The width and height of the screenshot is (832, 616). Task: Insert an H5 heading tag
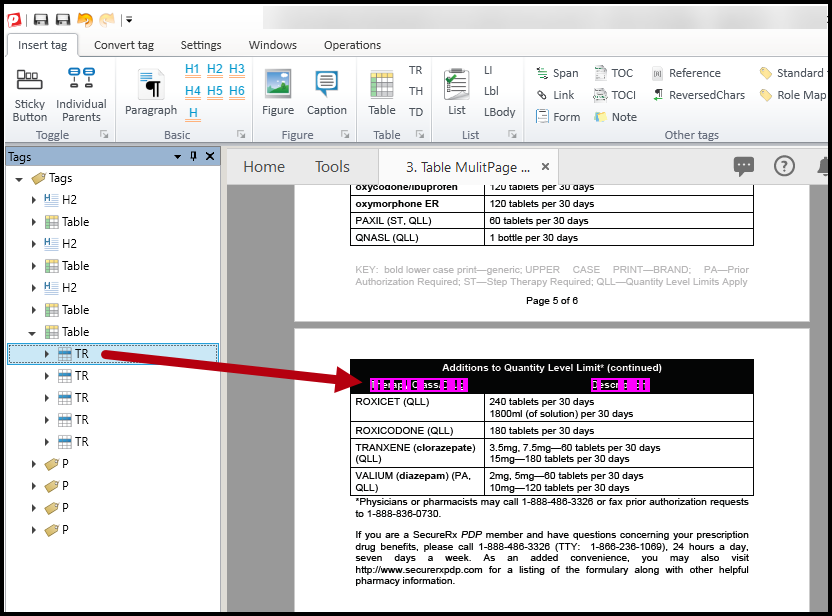click(215, 91)
